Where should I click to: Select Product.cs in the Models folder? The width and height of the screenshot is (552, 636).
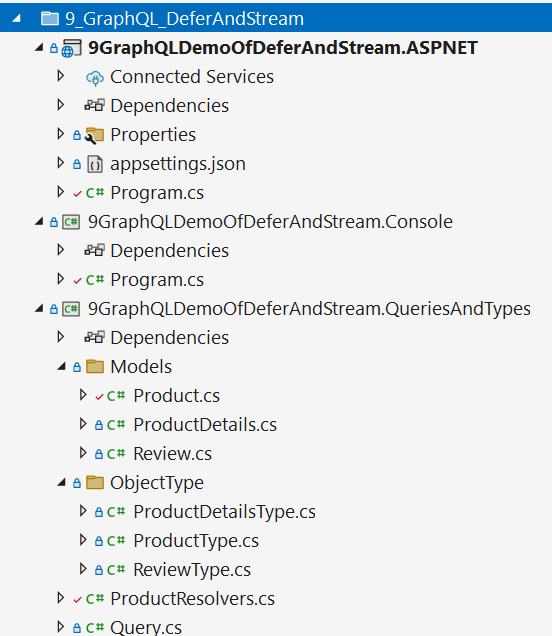(176, 396)
